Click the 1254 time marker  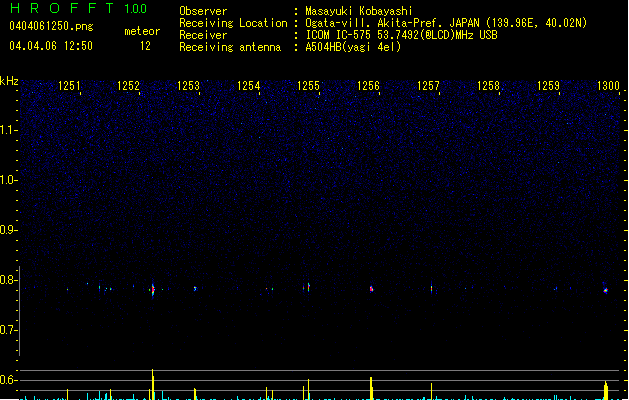pos(248,86)
